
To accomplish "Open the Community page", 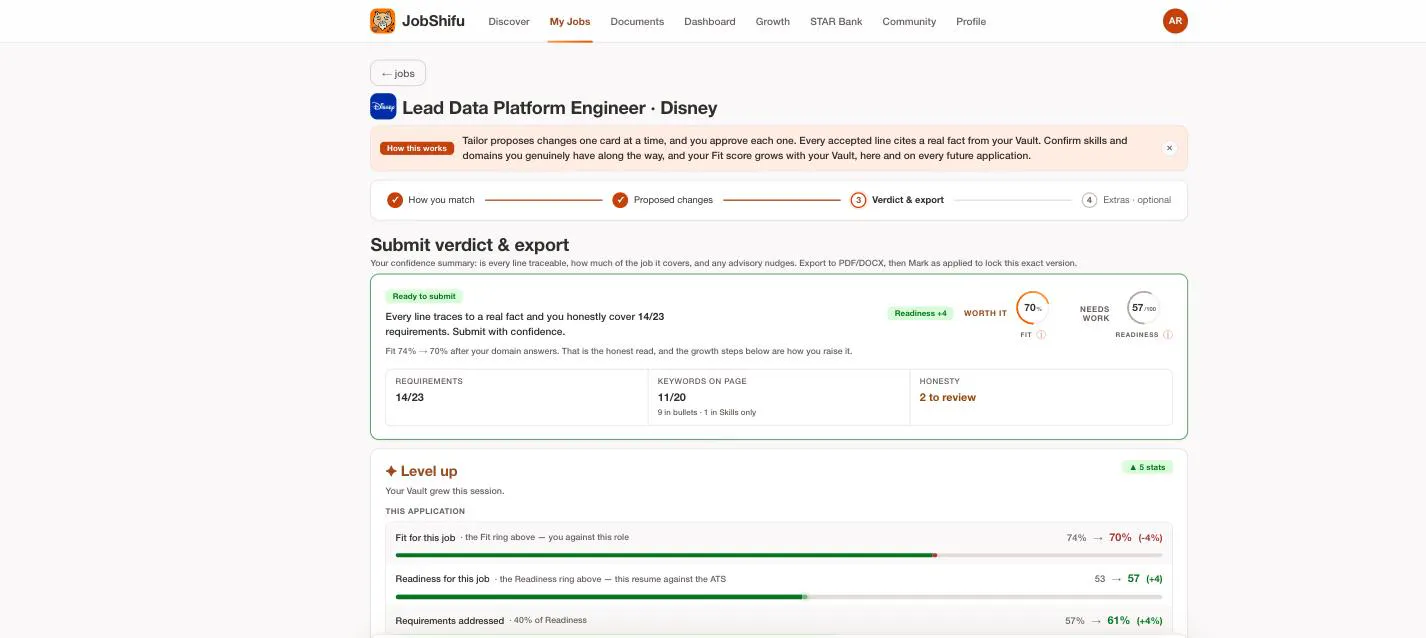I will pyautogui.click(x=909, y=21).
